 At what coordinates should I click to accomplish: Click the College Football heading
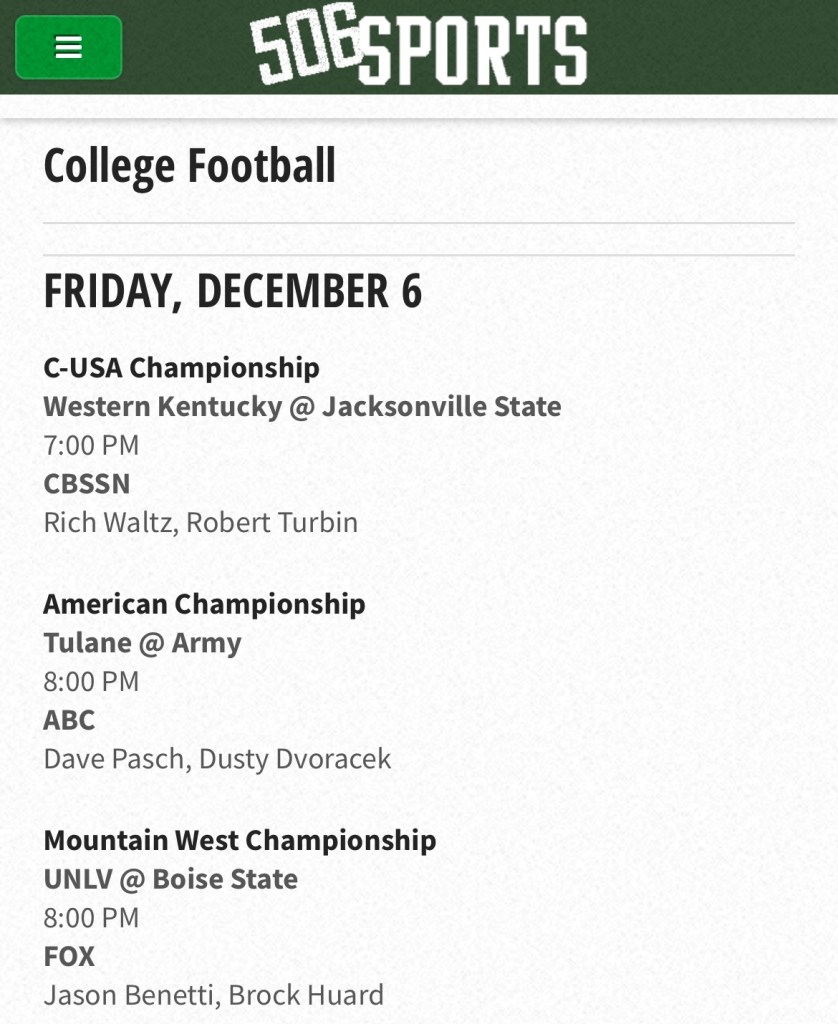coord(189,166)
